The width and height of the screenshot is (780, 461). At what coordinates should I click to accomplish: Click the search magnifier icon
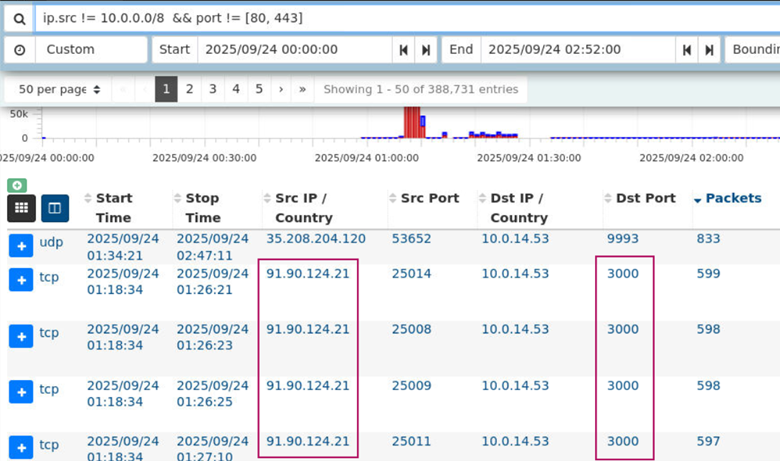19,18
